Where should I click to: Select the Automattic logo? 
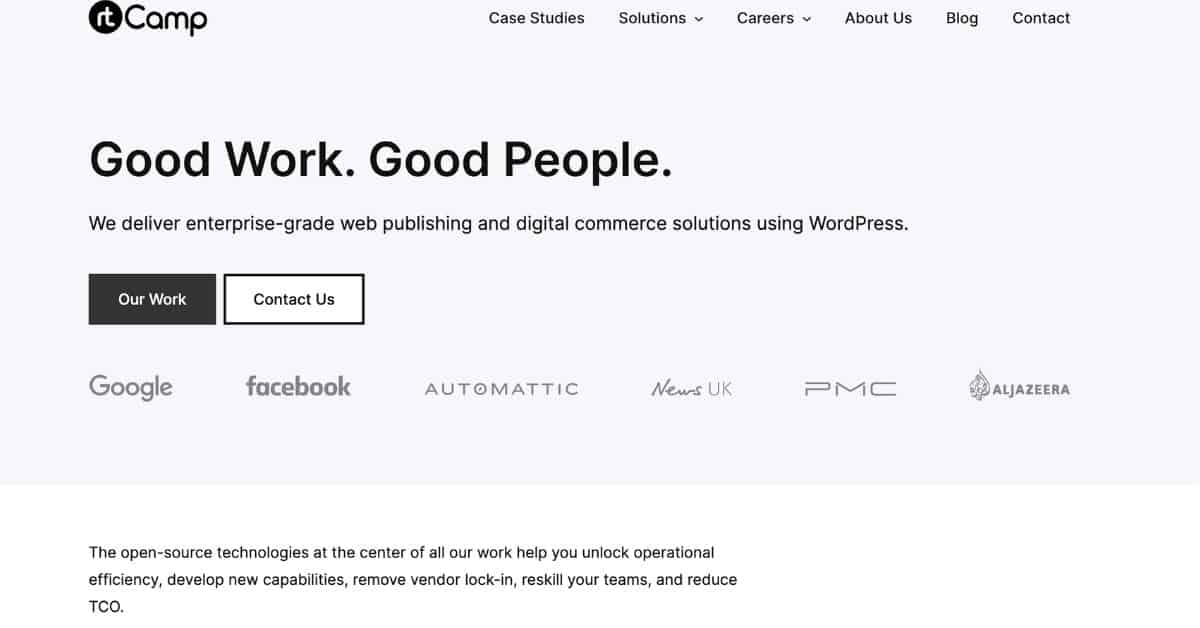click(501, 389)
